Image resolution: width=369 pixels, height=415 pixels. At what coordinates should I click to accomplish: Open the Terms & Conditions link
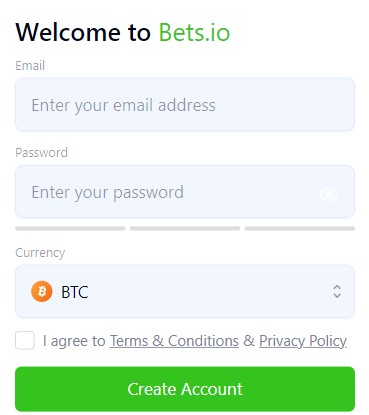[x=174, y=341]
